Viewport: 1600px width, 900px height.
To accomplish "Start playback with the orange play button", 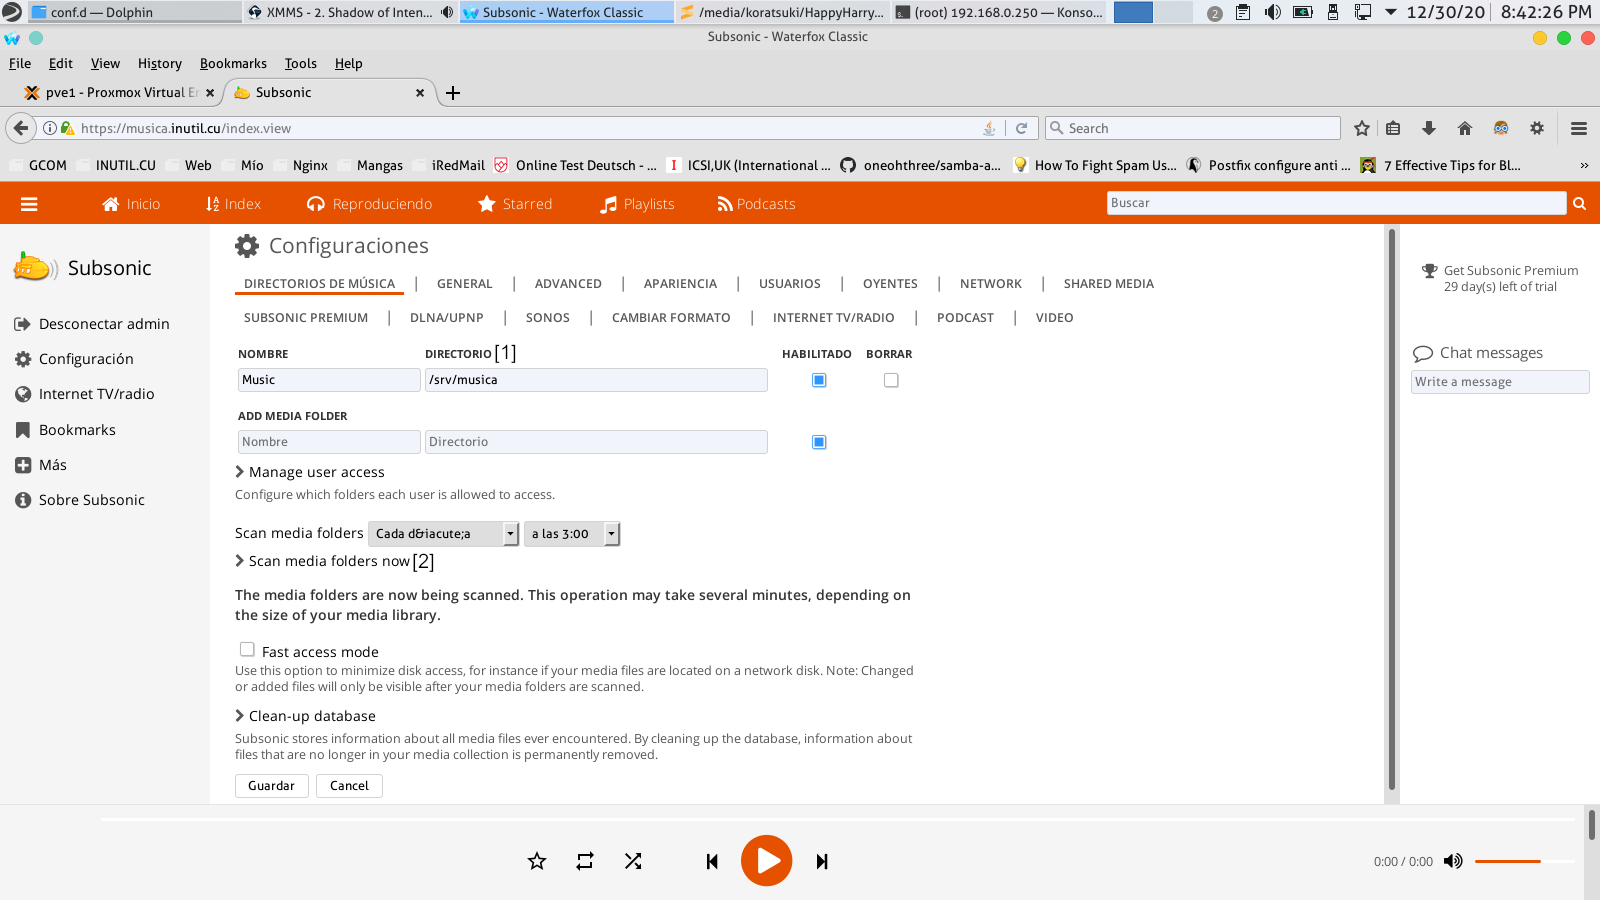I will 767,860.
